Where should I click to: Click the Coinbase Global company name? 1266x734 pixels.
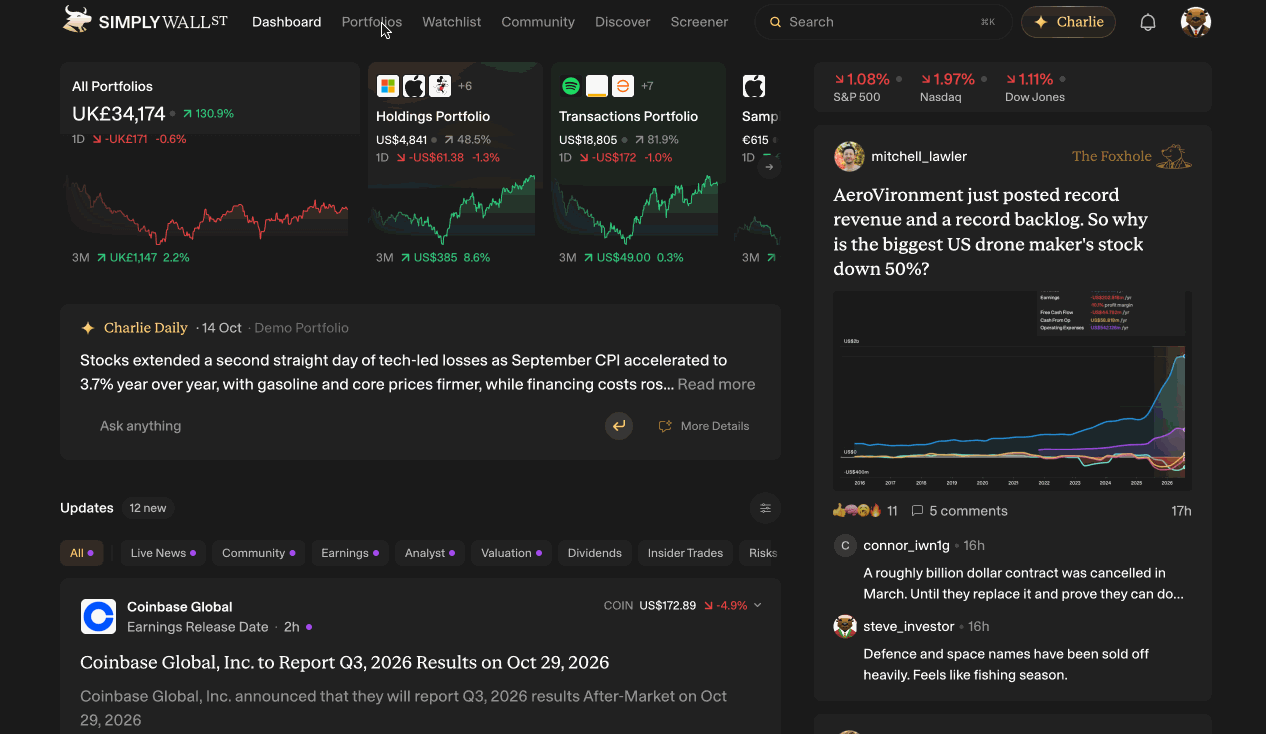179,607
